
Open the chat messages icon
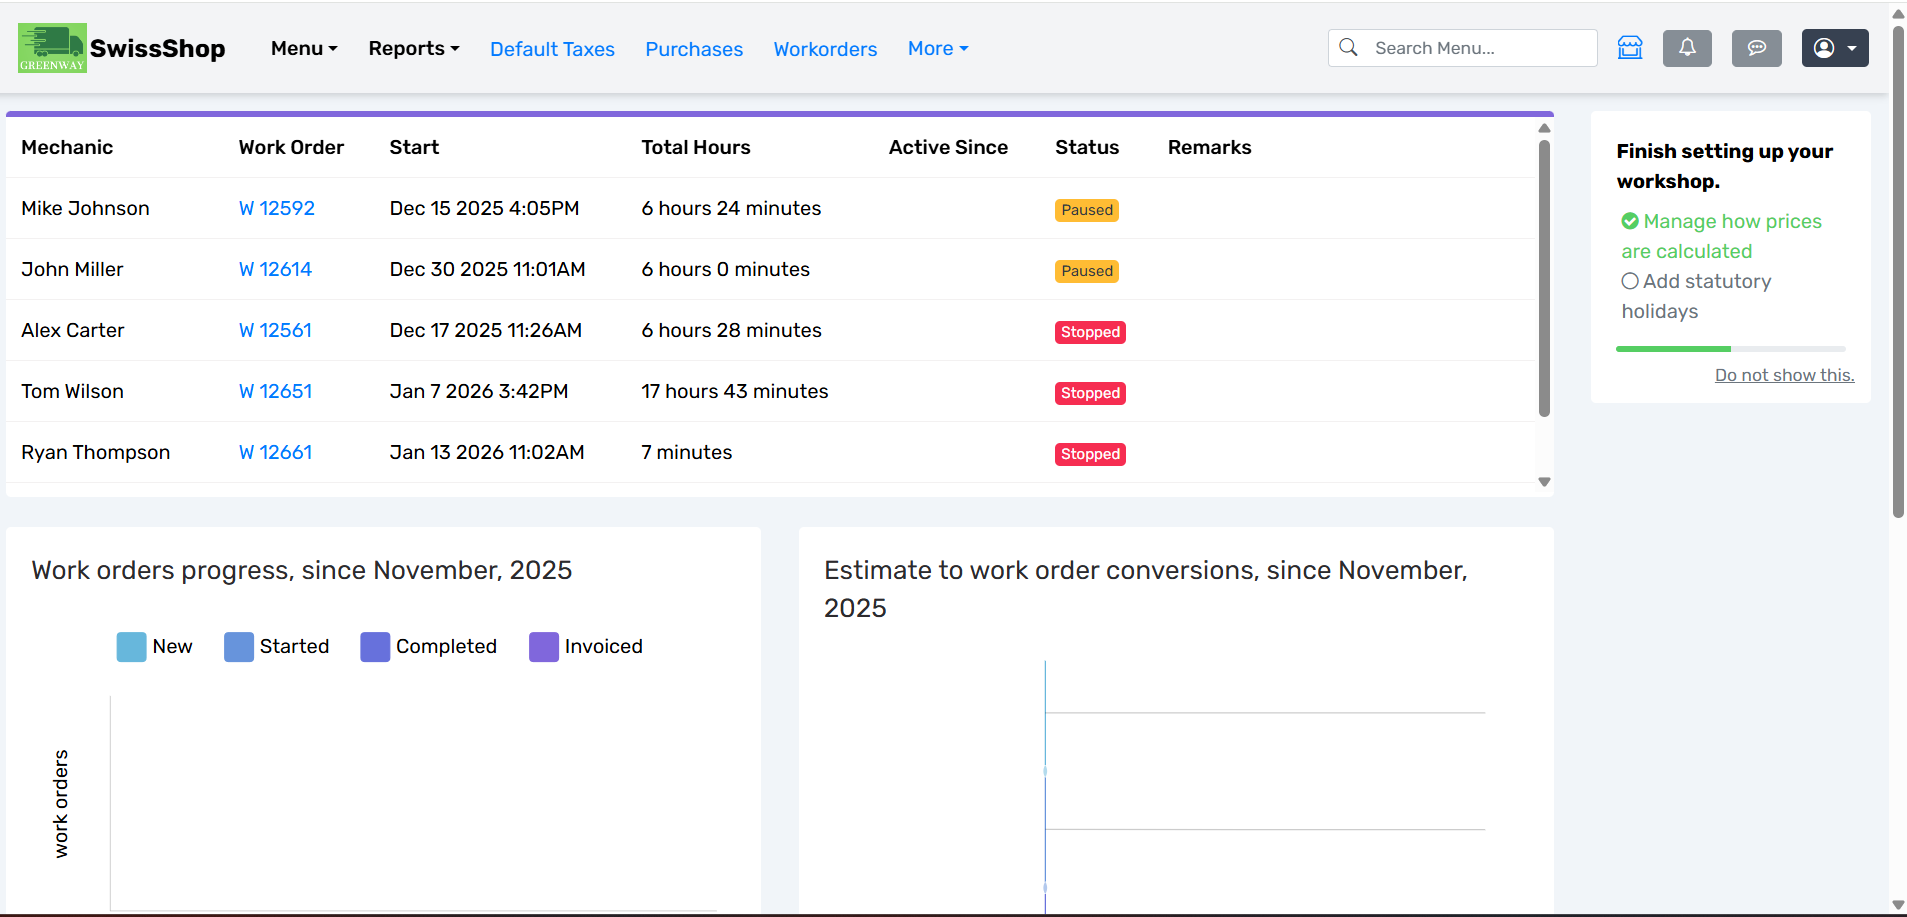(1757, 48)
